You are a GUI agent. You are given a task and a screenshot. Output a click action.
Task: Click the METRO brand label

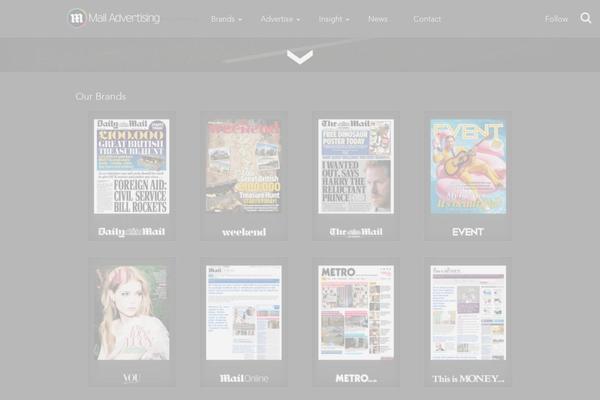pos(356,378)
